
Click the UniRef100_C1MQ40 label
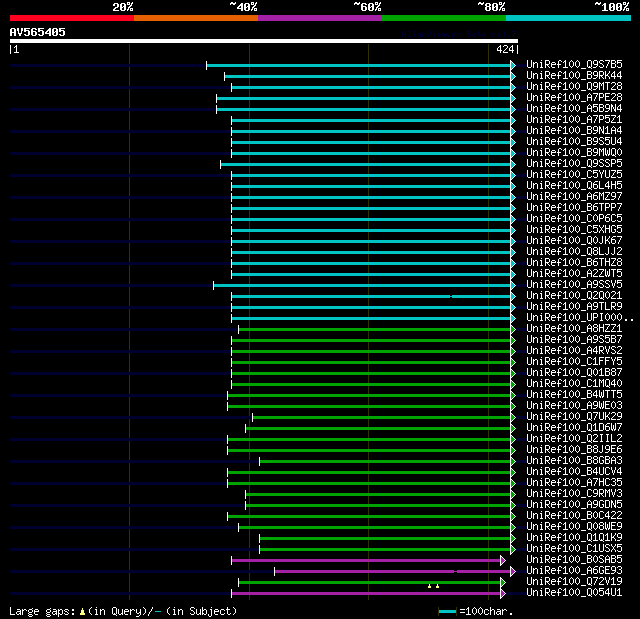point(574,384)
